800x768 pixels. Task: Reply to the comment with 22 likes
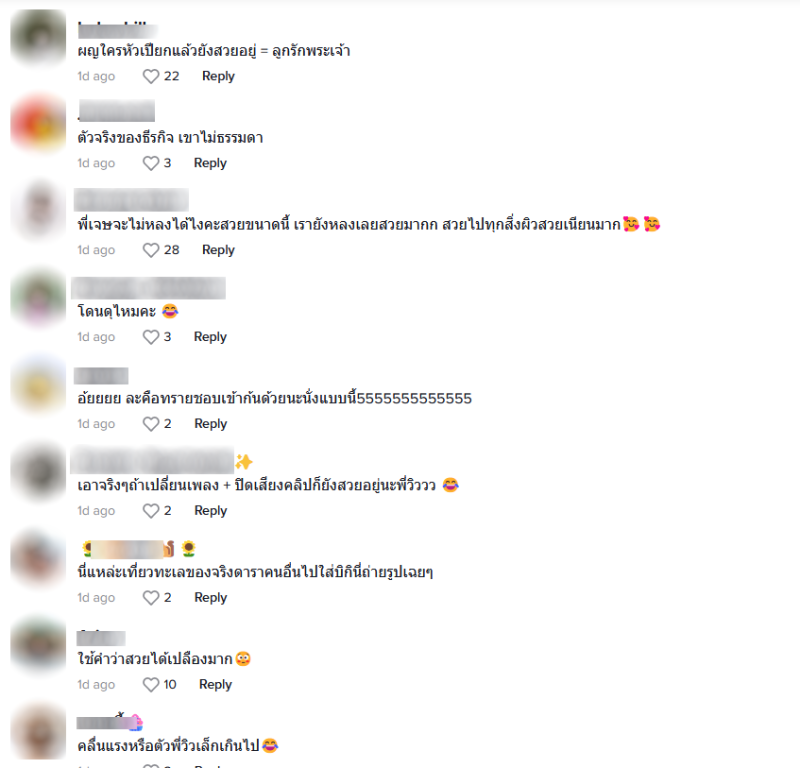pyautogui.click(x=218, y=76)
